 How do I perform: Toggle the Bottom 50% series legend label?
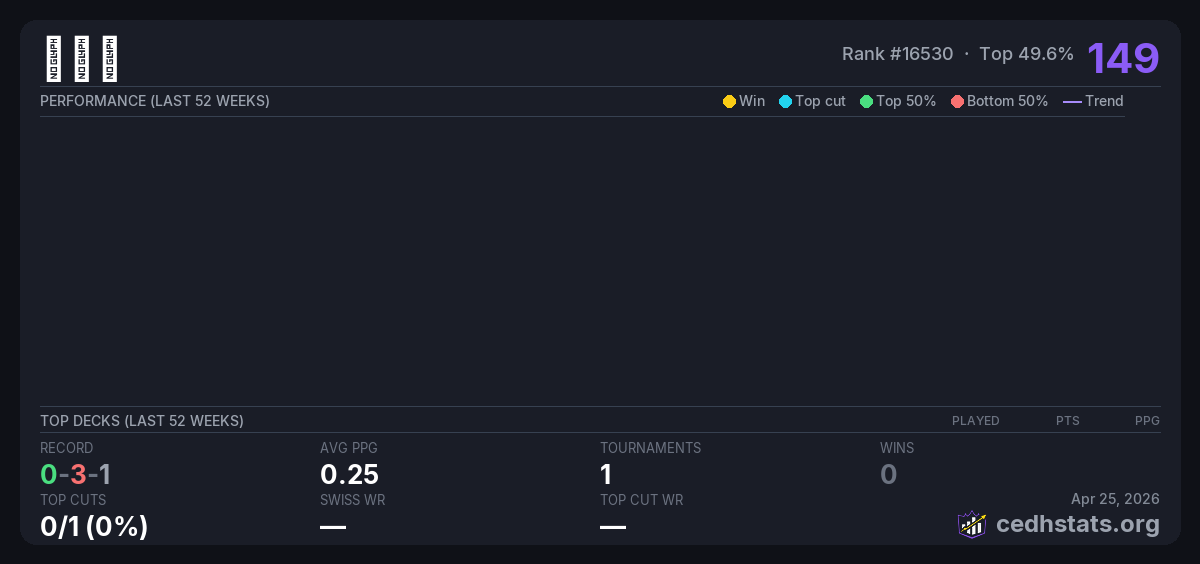(1007, 101)
